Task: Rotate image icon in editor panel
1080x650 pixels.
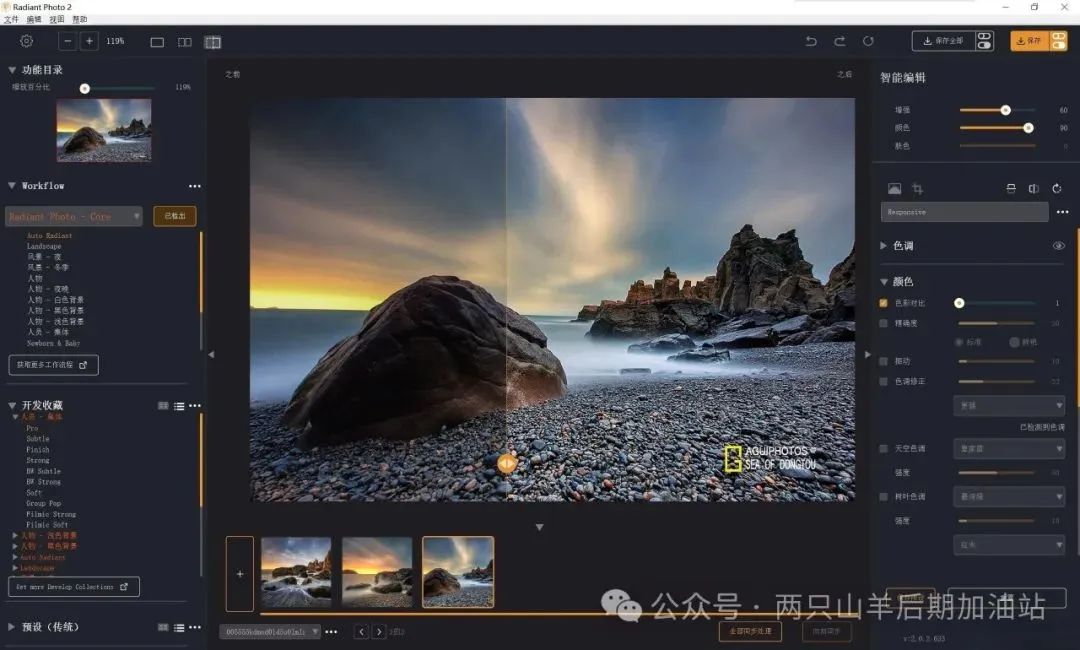Action: [1057, 189]
